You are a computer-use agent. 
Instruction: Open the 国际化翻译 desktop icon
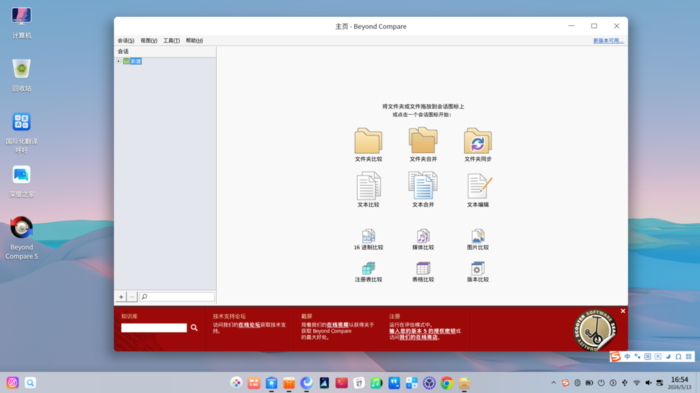pos(21,133)
